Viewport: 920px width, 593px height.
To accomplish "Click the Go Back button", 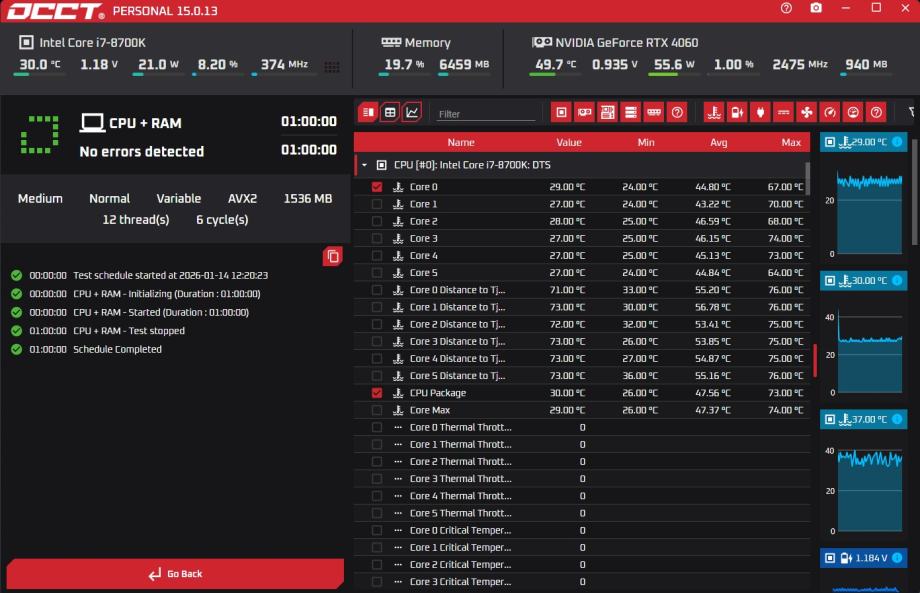I will 175,574.
